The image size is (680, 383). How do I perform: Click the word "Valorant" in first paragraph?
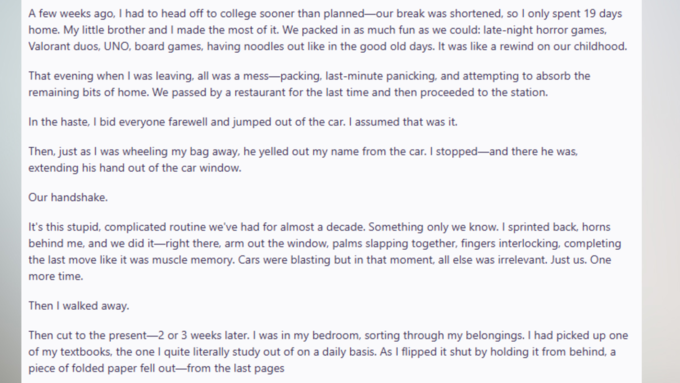point(48,46)
